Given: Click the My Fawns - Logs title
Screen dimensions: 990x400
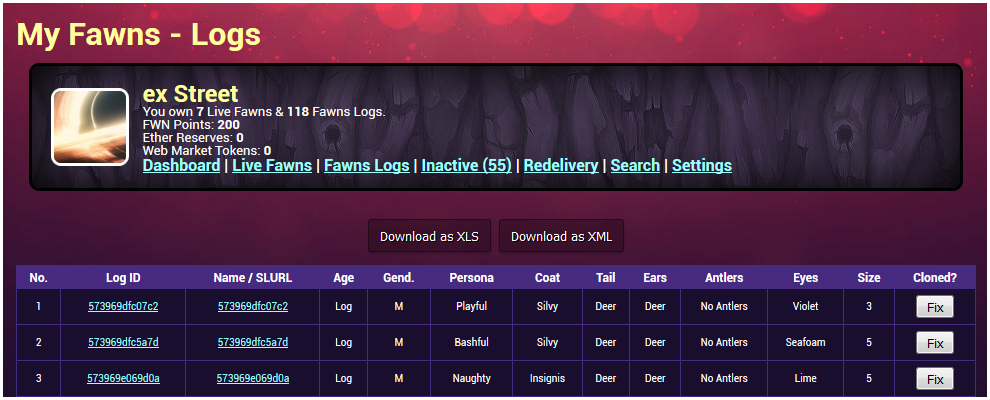Looking at the screenshot, I should [138, 34].
